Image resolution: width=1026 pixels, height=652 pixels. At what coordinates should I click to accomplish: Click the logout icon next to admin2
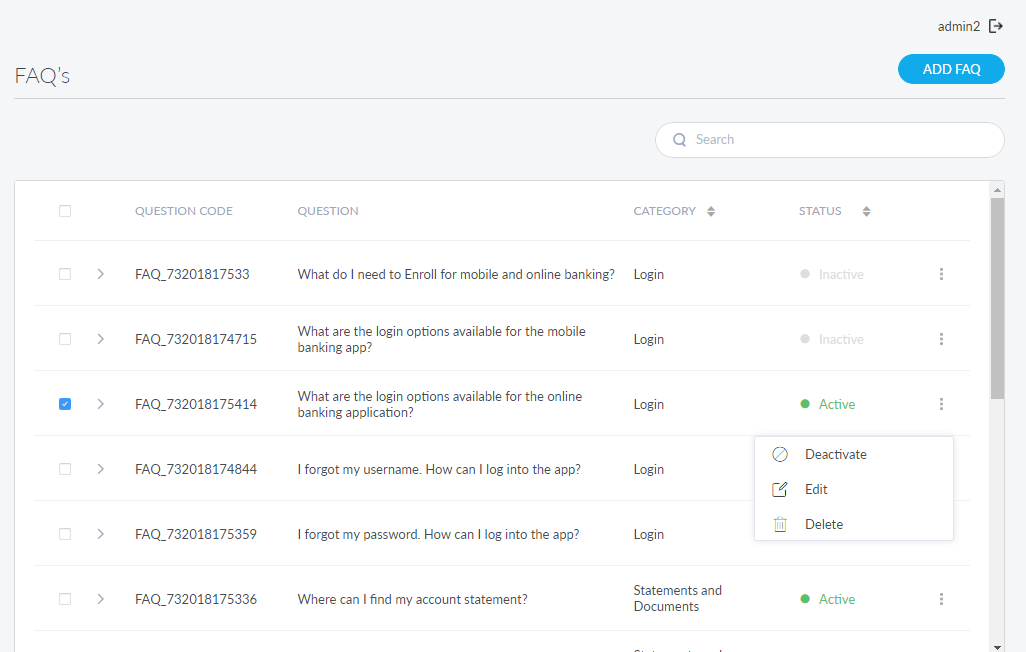[x=995, y=27]
